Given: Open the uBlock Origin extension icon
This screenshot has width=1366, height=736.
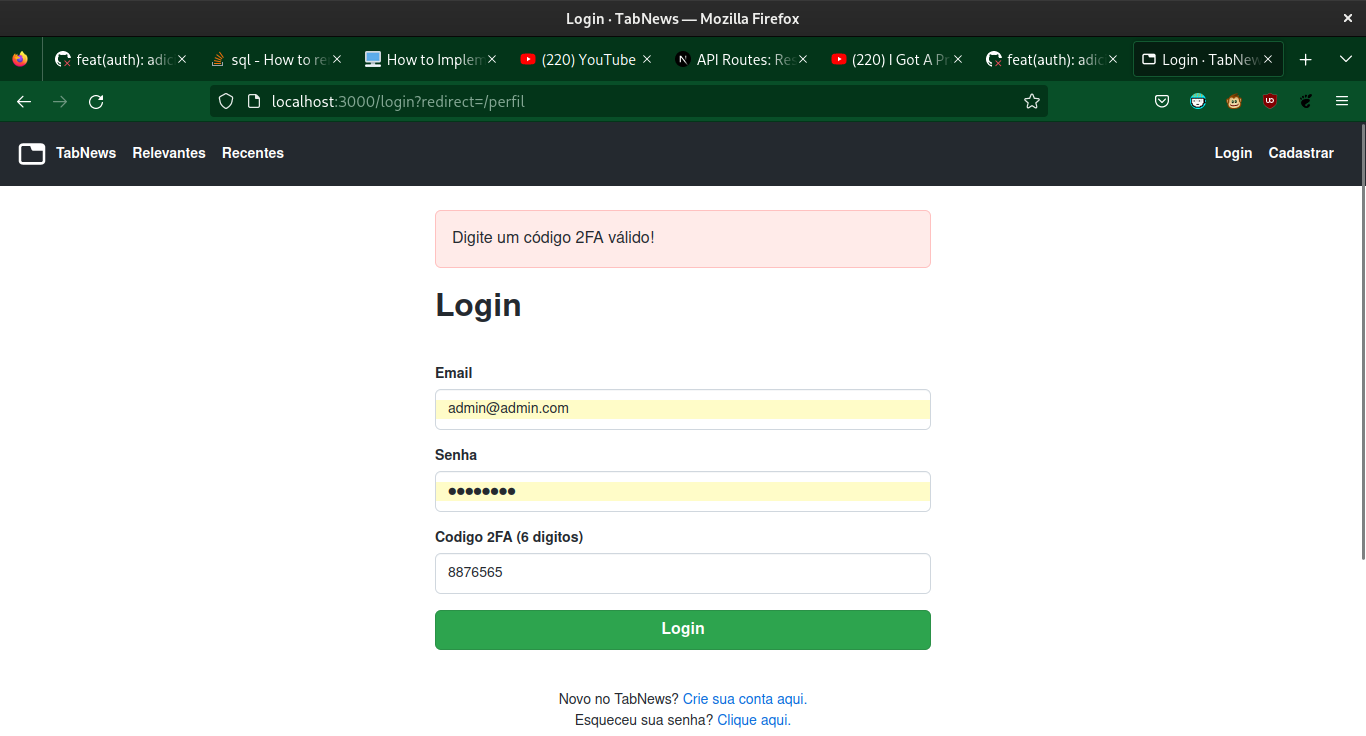Looking at the screenshot, I should (1270, 101).
